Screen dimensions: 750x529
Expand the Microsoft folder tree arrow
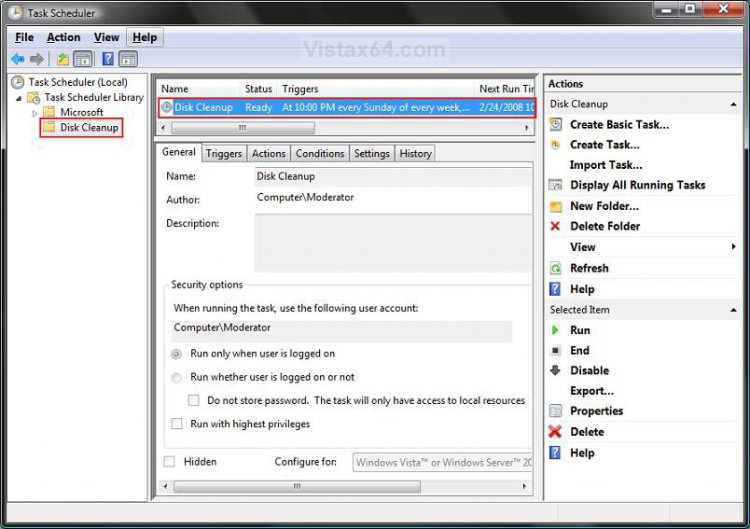[34, 113]
